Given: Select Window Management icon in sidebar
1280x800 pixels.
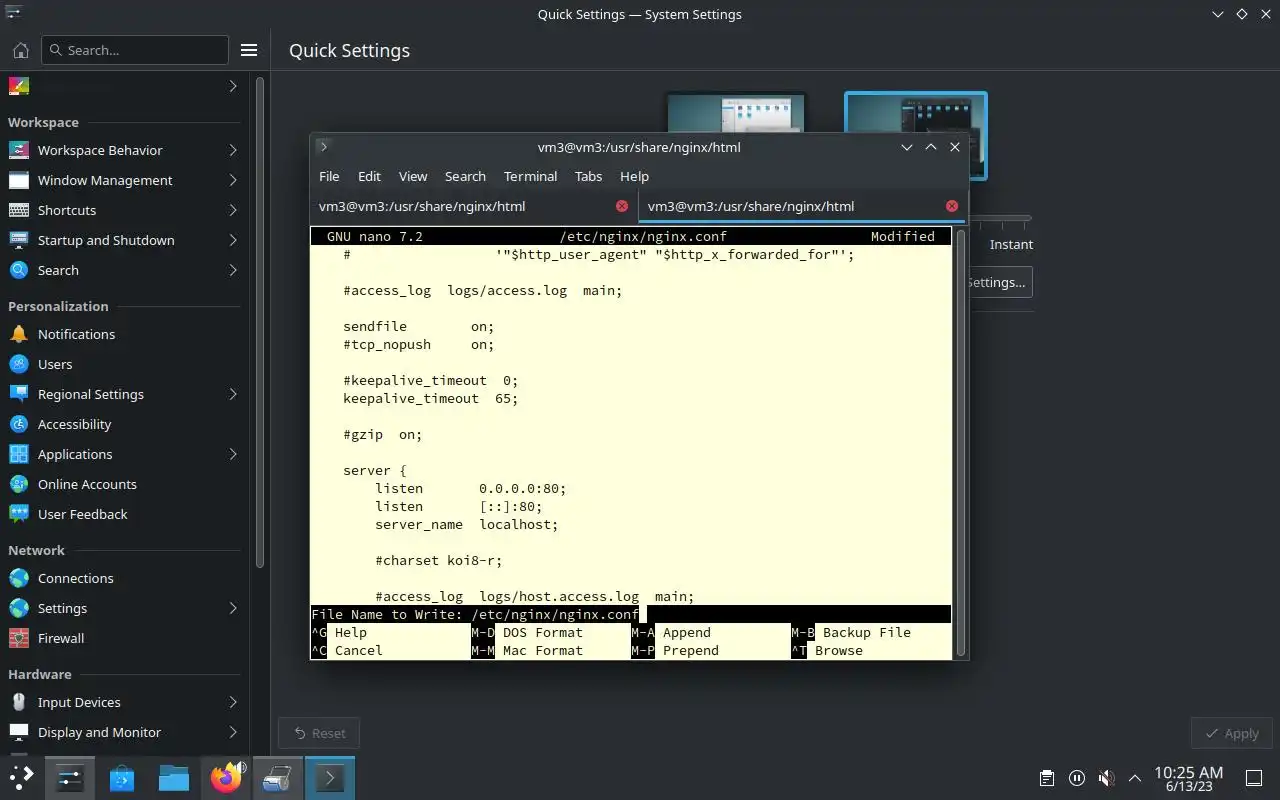Looking at the screenshot, I should (x=19, y=180).
